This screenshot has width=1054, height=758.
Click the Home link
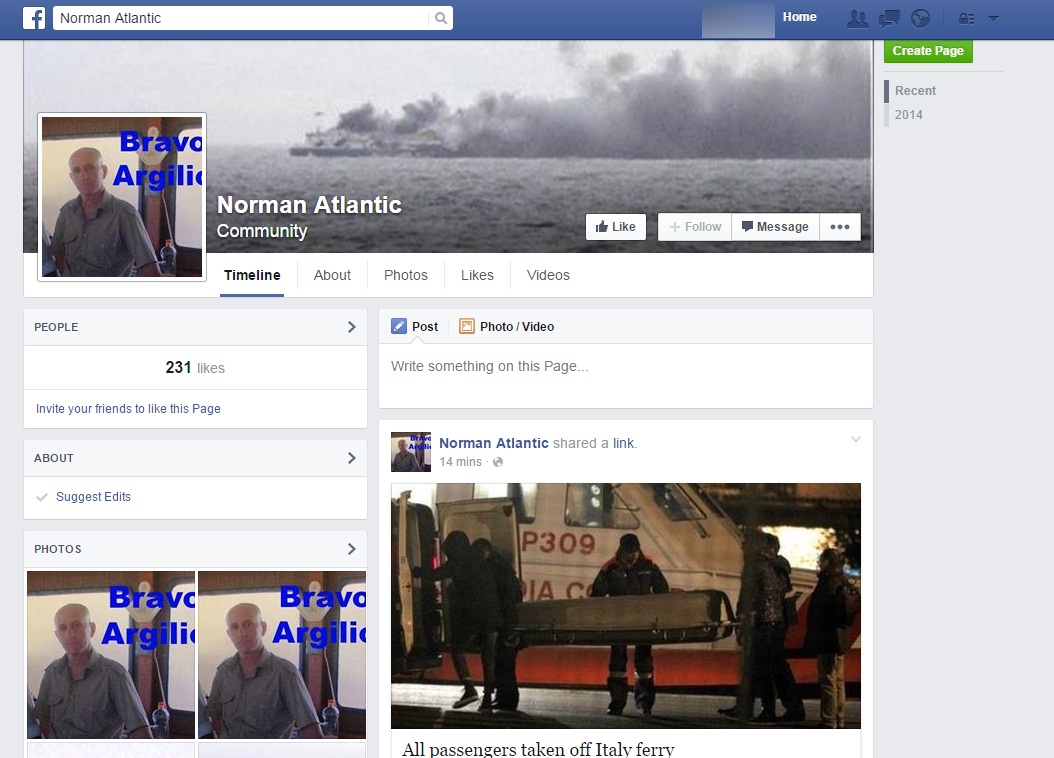tap(799, 17)
